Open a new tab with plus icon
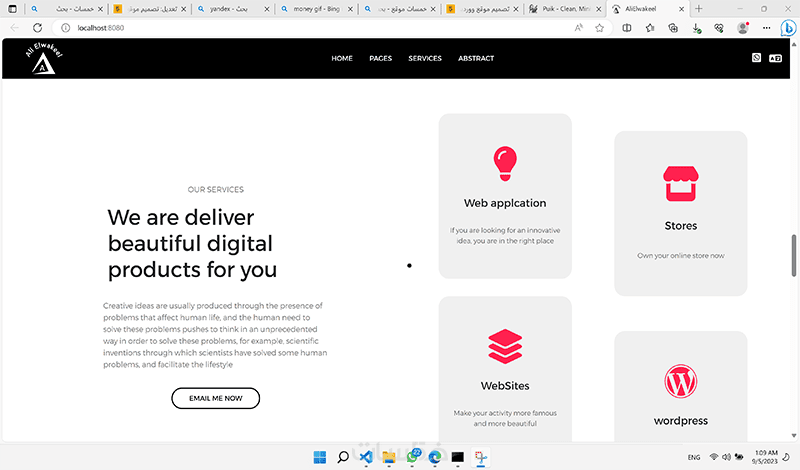Image resolution: width=800 pixels, height=470 pixels. (x=698, y=9)
